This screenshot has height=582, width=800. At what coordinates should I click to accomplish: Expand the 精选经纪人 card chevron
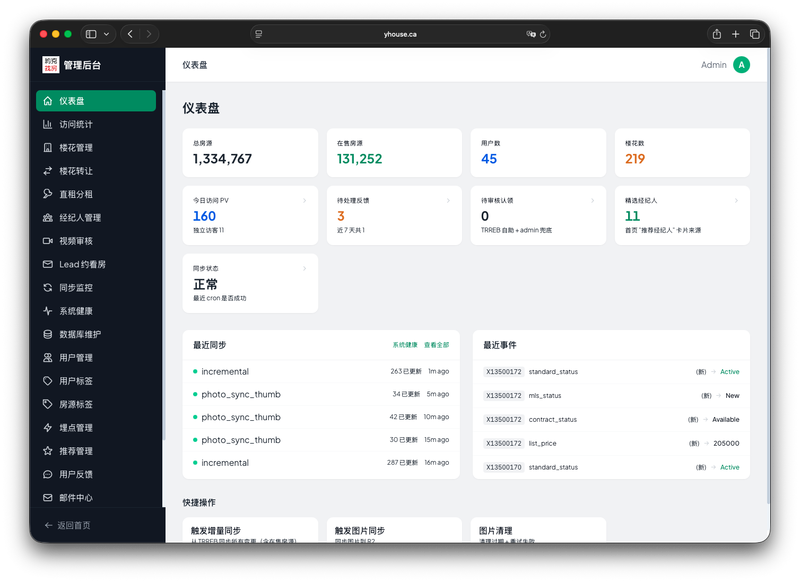[736, 200]
